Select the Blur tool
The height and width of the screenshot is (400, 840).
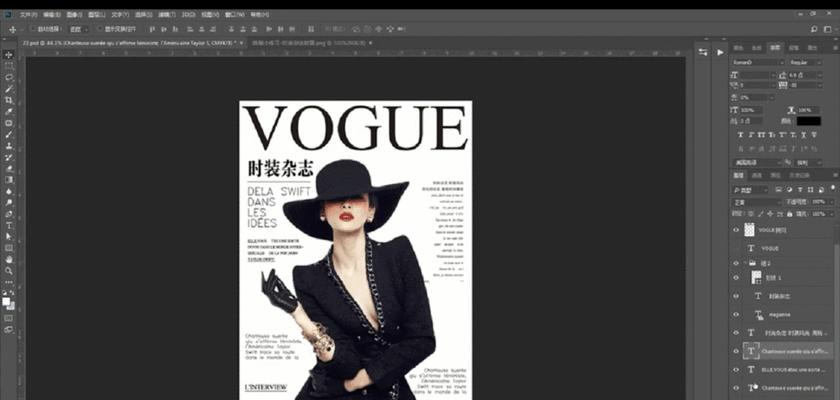click(x=9, y=191)
